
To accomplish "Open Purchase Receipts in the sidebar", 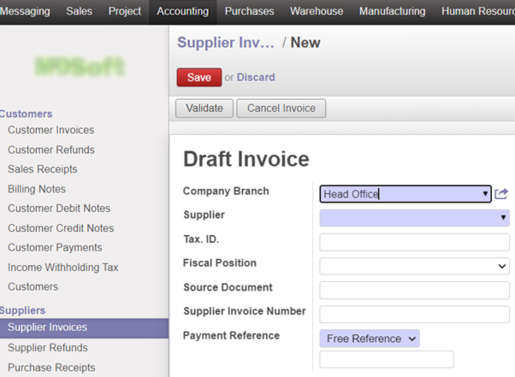I will pyautogui.click(x=51, y=367).
